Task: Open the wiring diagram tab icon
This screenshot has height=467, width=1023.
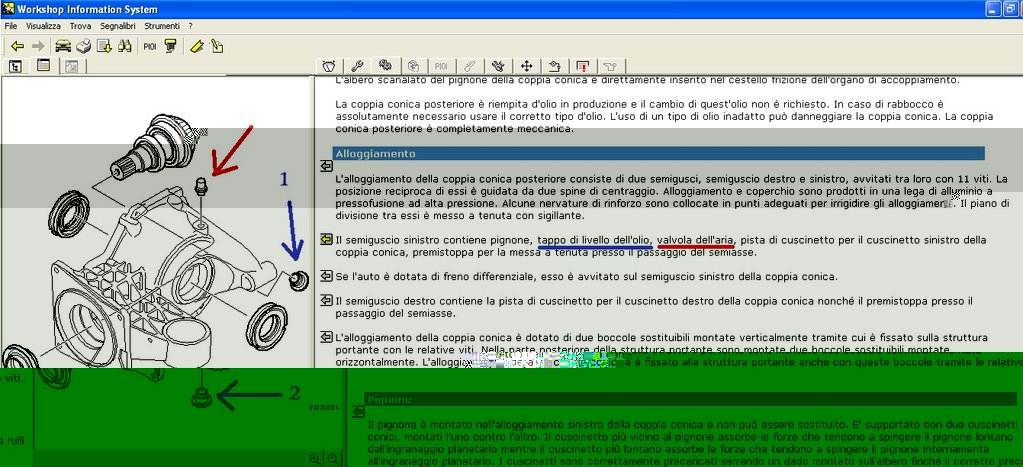Action: click(555, 66)
